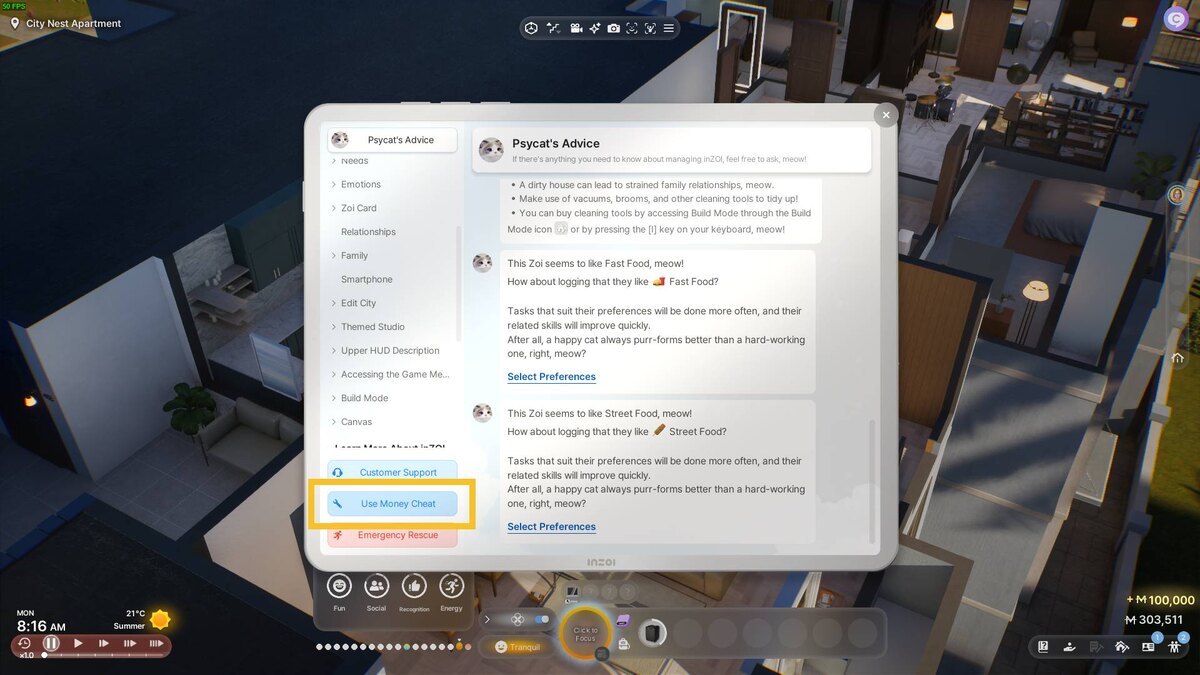Click the path nodes icon in top toolbar
The width and height of the screenshot is (1200, 675).
click(x=554, y=28)
